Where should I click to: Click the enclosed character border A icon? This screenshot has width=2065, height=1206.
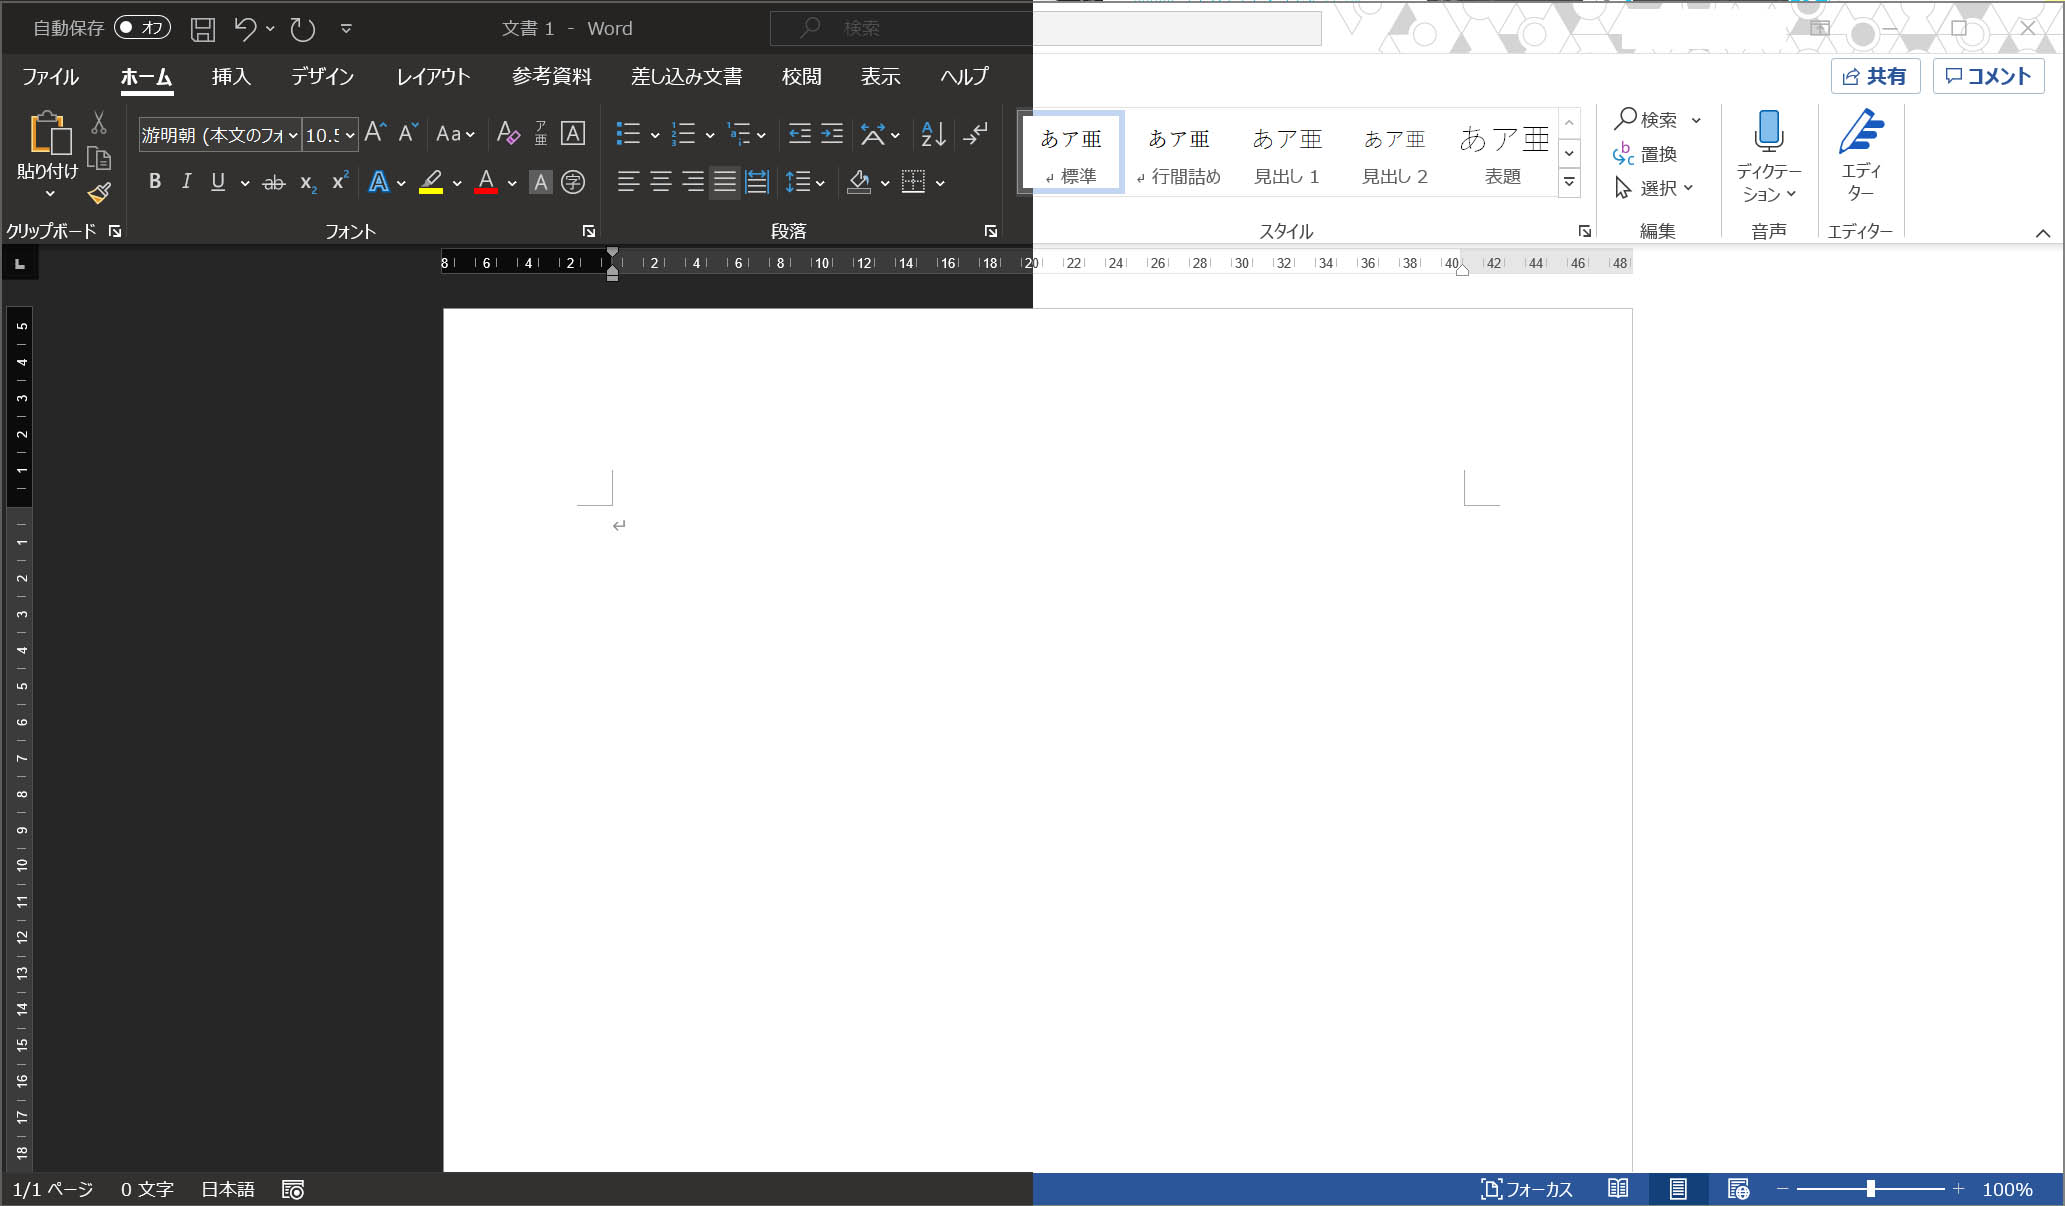(x=573, y=133)
